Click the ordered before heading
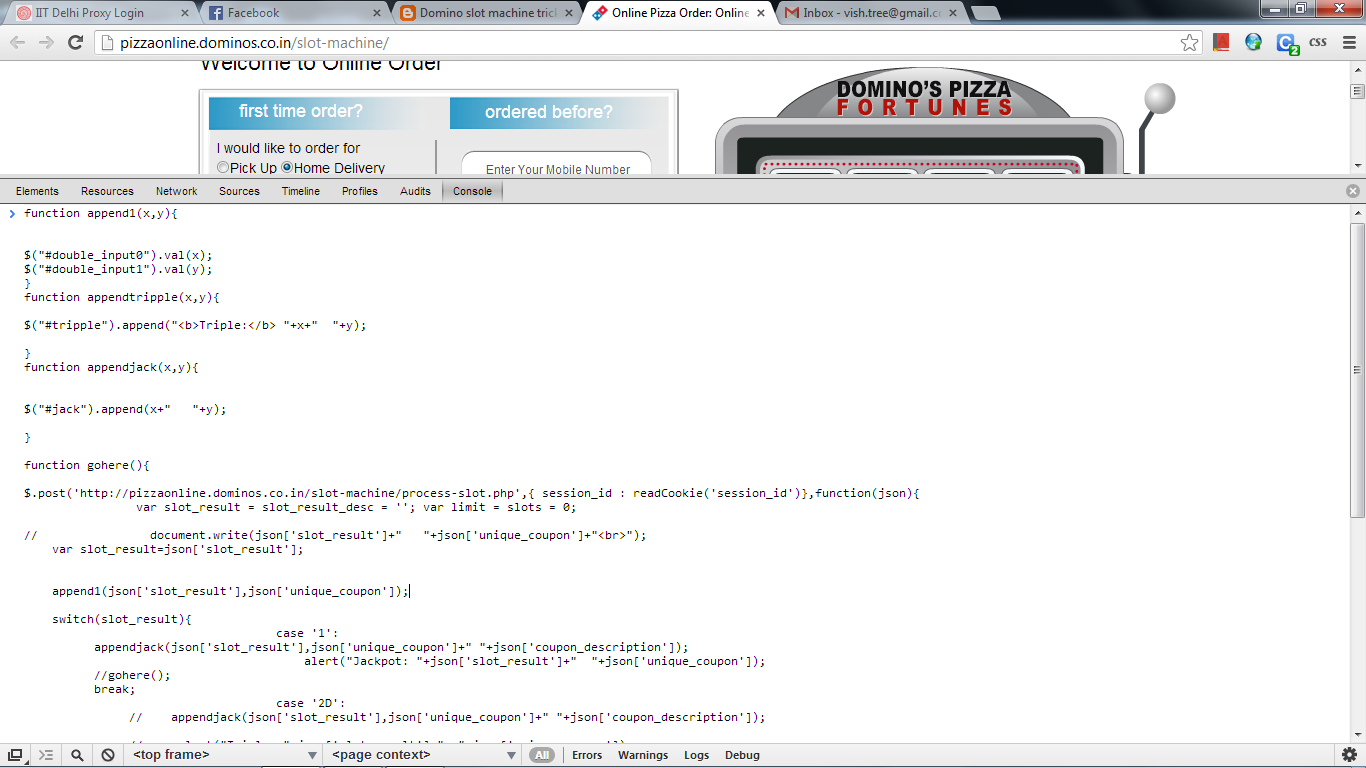Viewport: 1366px width, 768px height. pos(548,112)
